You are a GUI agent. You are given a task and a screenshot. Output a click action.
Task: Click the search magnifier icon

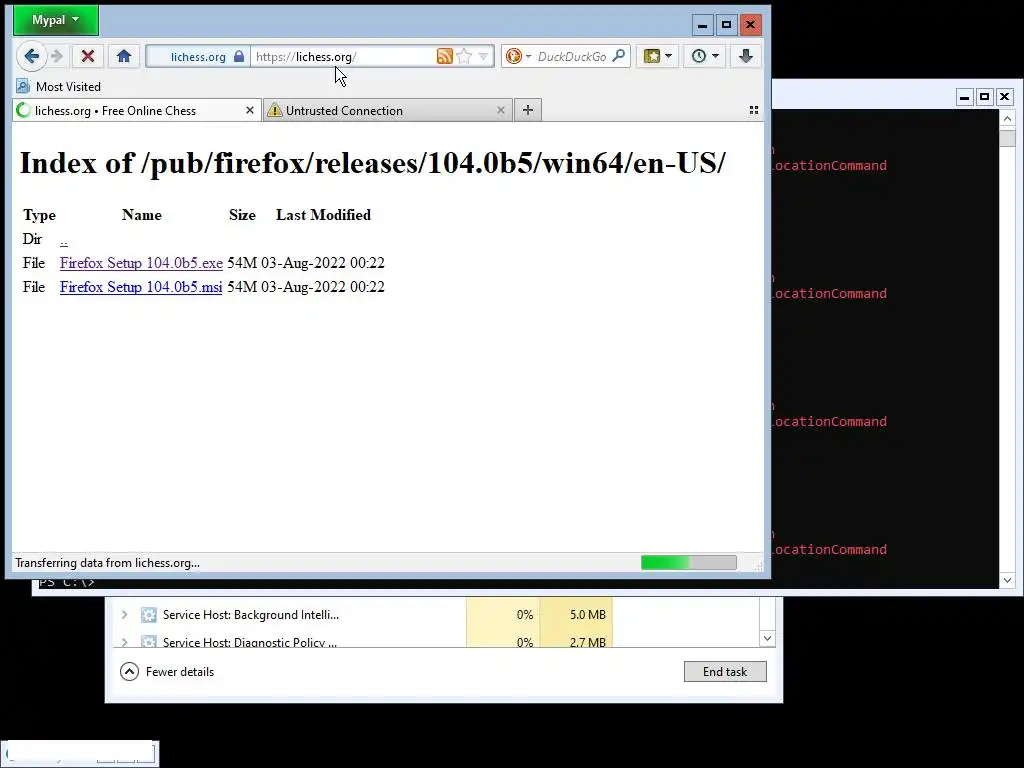[618, 56]
